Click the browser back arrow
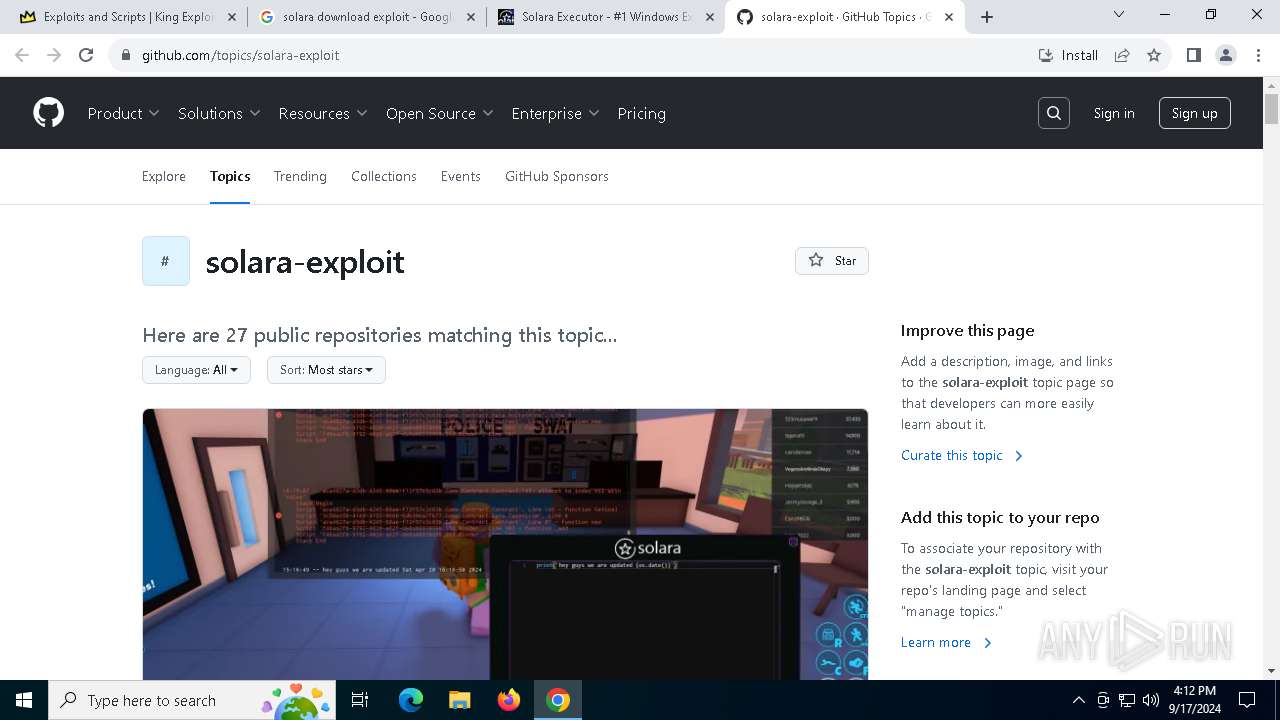Viewport: 1280px width, 720px height. 22,55
